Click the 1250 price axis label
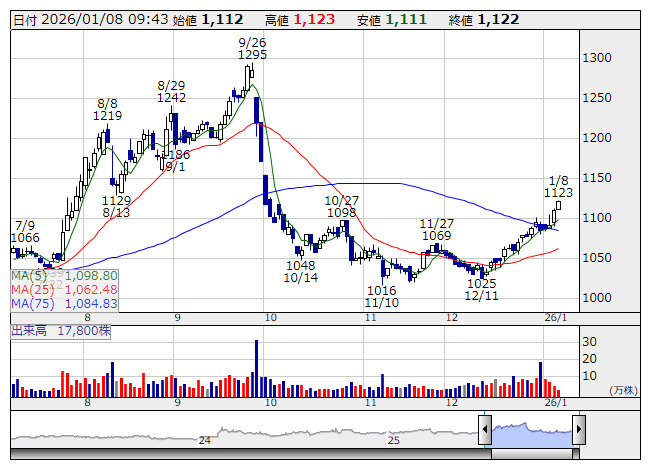Image resolution: width=653 pixels, height=470 pixels. (x=597, y=98)
